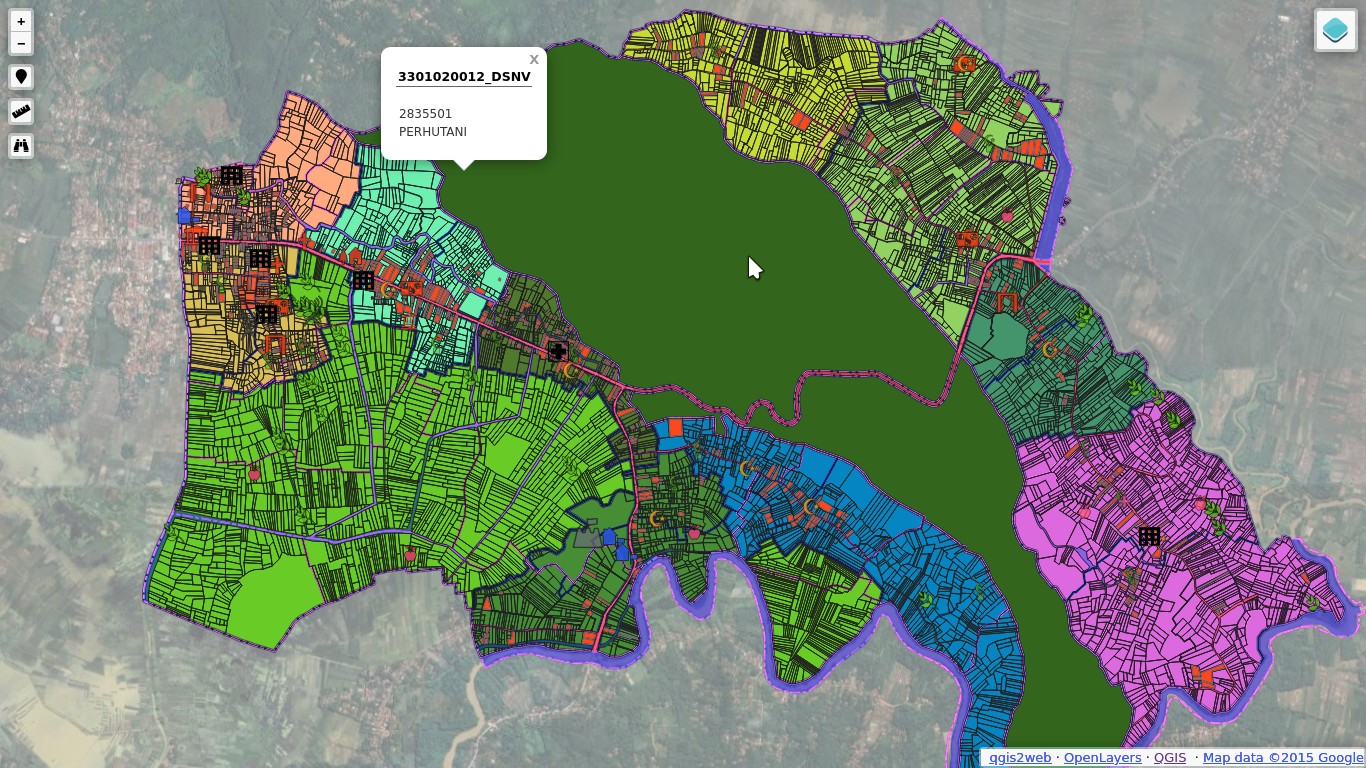Select the measure ruler tool

pos(21,111)
